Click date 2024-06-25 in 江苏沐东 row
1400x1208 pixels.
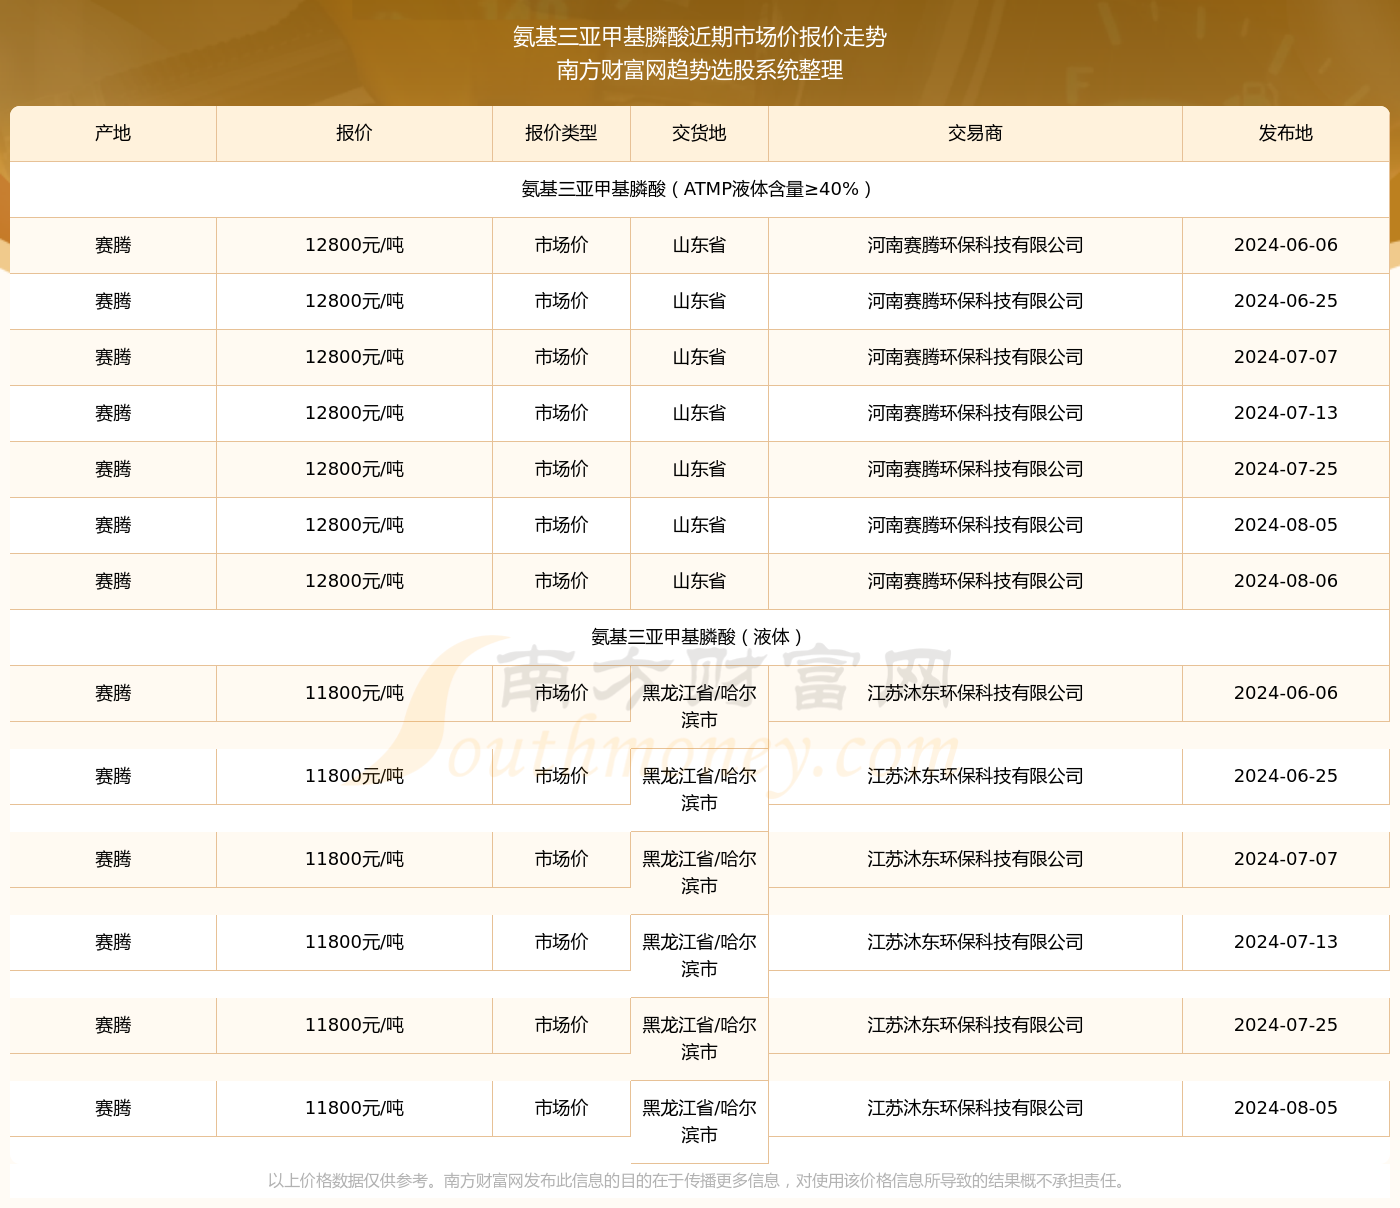tap(1286, 776)
